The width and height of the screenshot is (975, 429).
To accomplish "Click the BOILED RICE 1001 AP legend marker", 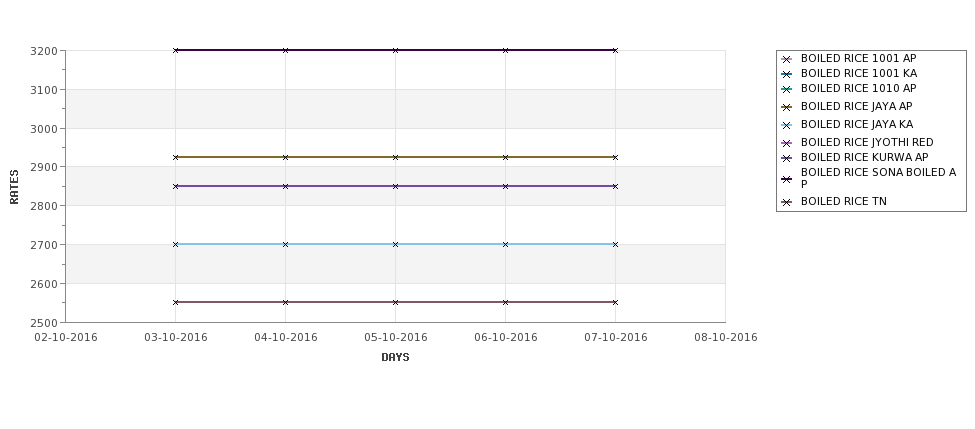I will 787,60.
